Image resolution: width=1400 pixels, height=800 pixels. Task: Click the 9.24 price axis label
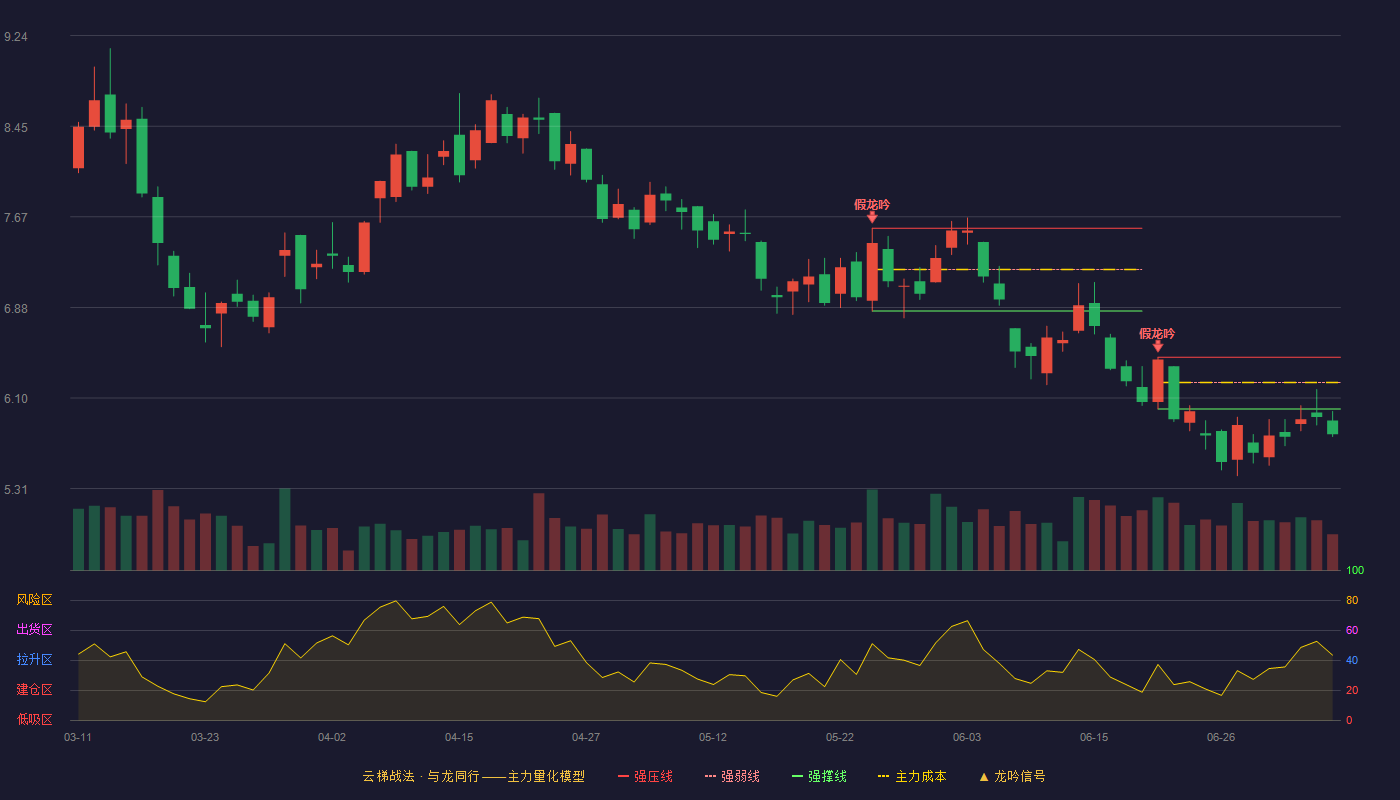pos(16,37)
